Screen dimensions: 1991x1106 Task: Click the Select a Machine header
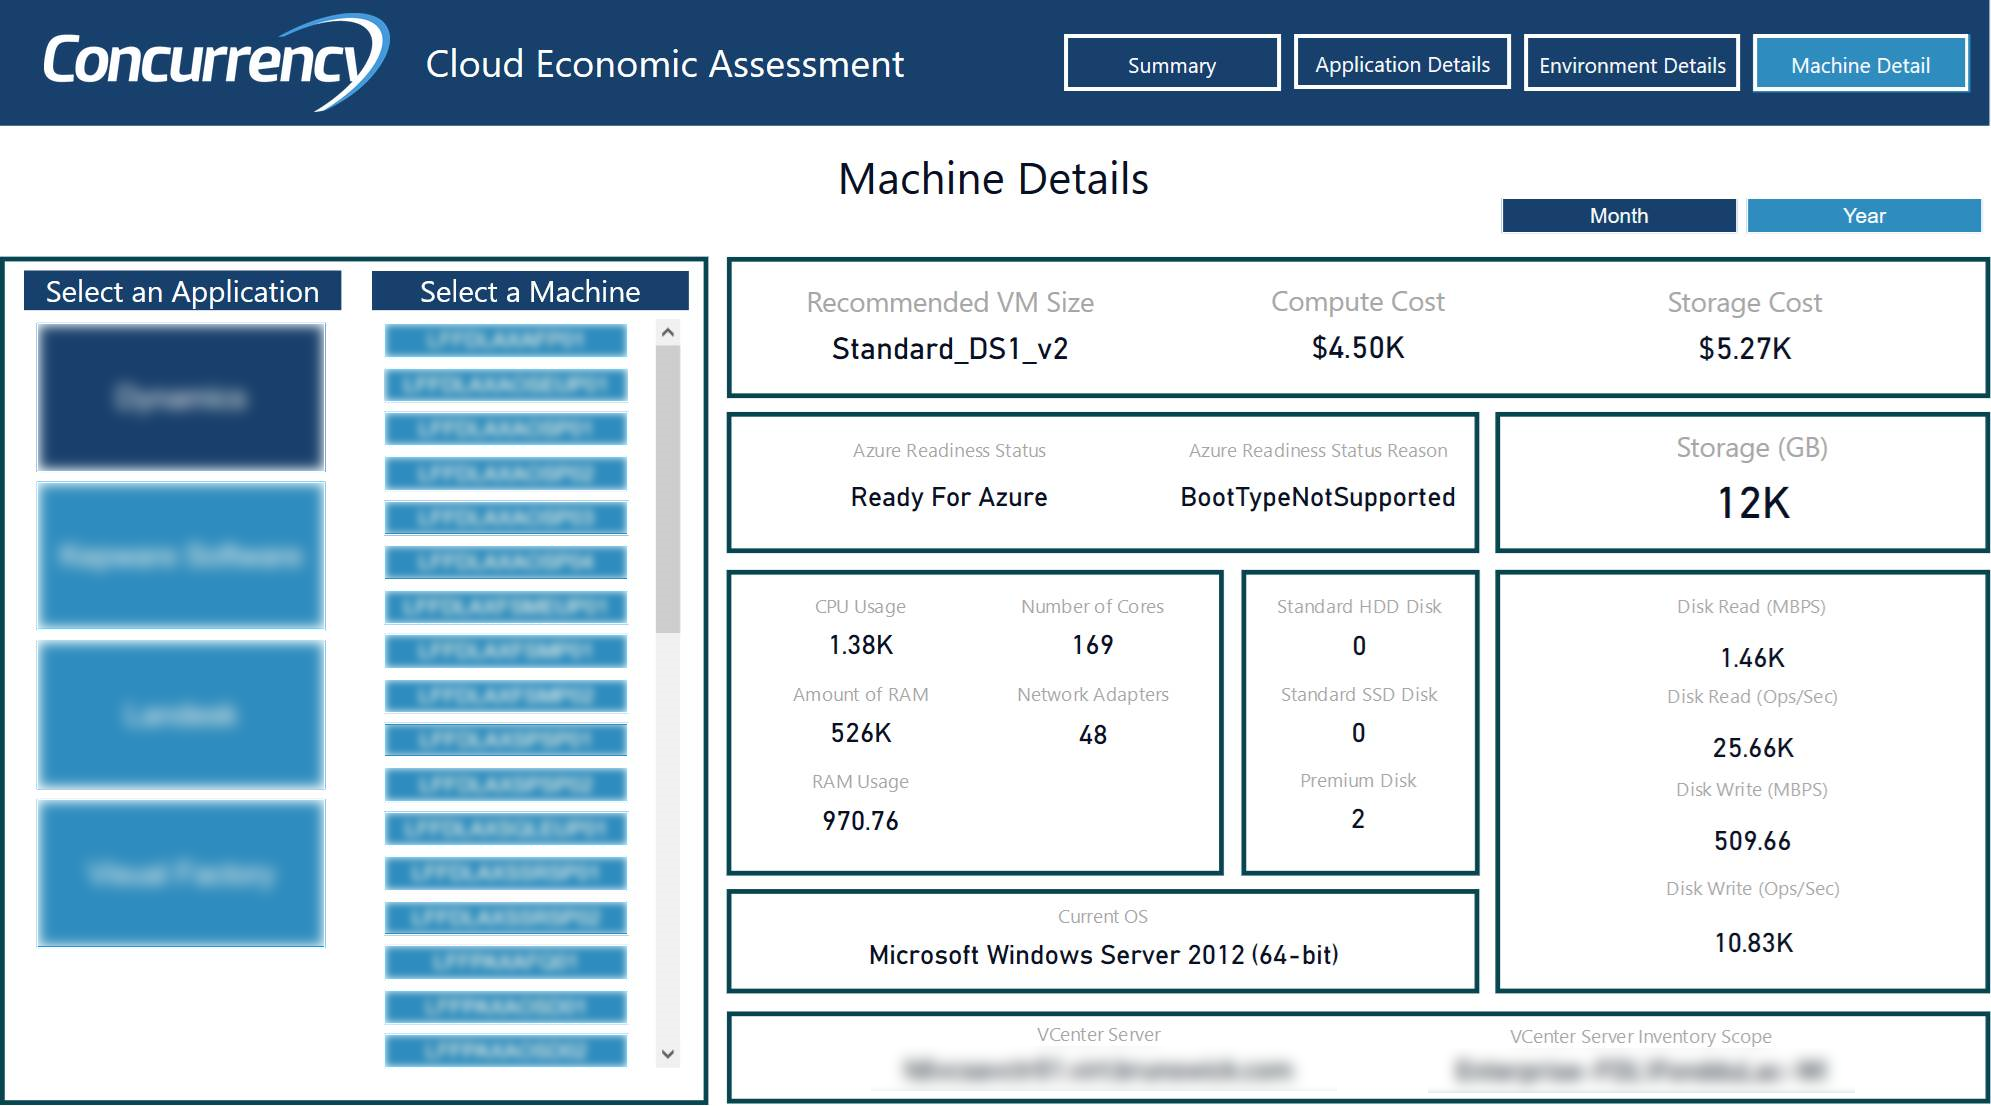(x=530, y=291)
